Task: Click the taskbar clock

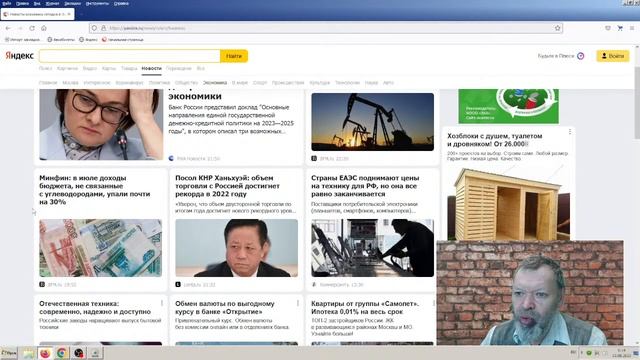Action: click(622, 353)
